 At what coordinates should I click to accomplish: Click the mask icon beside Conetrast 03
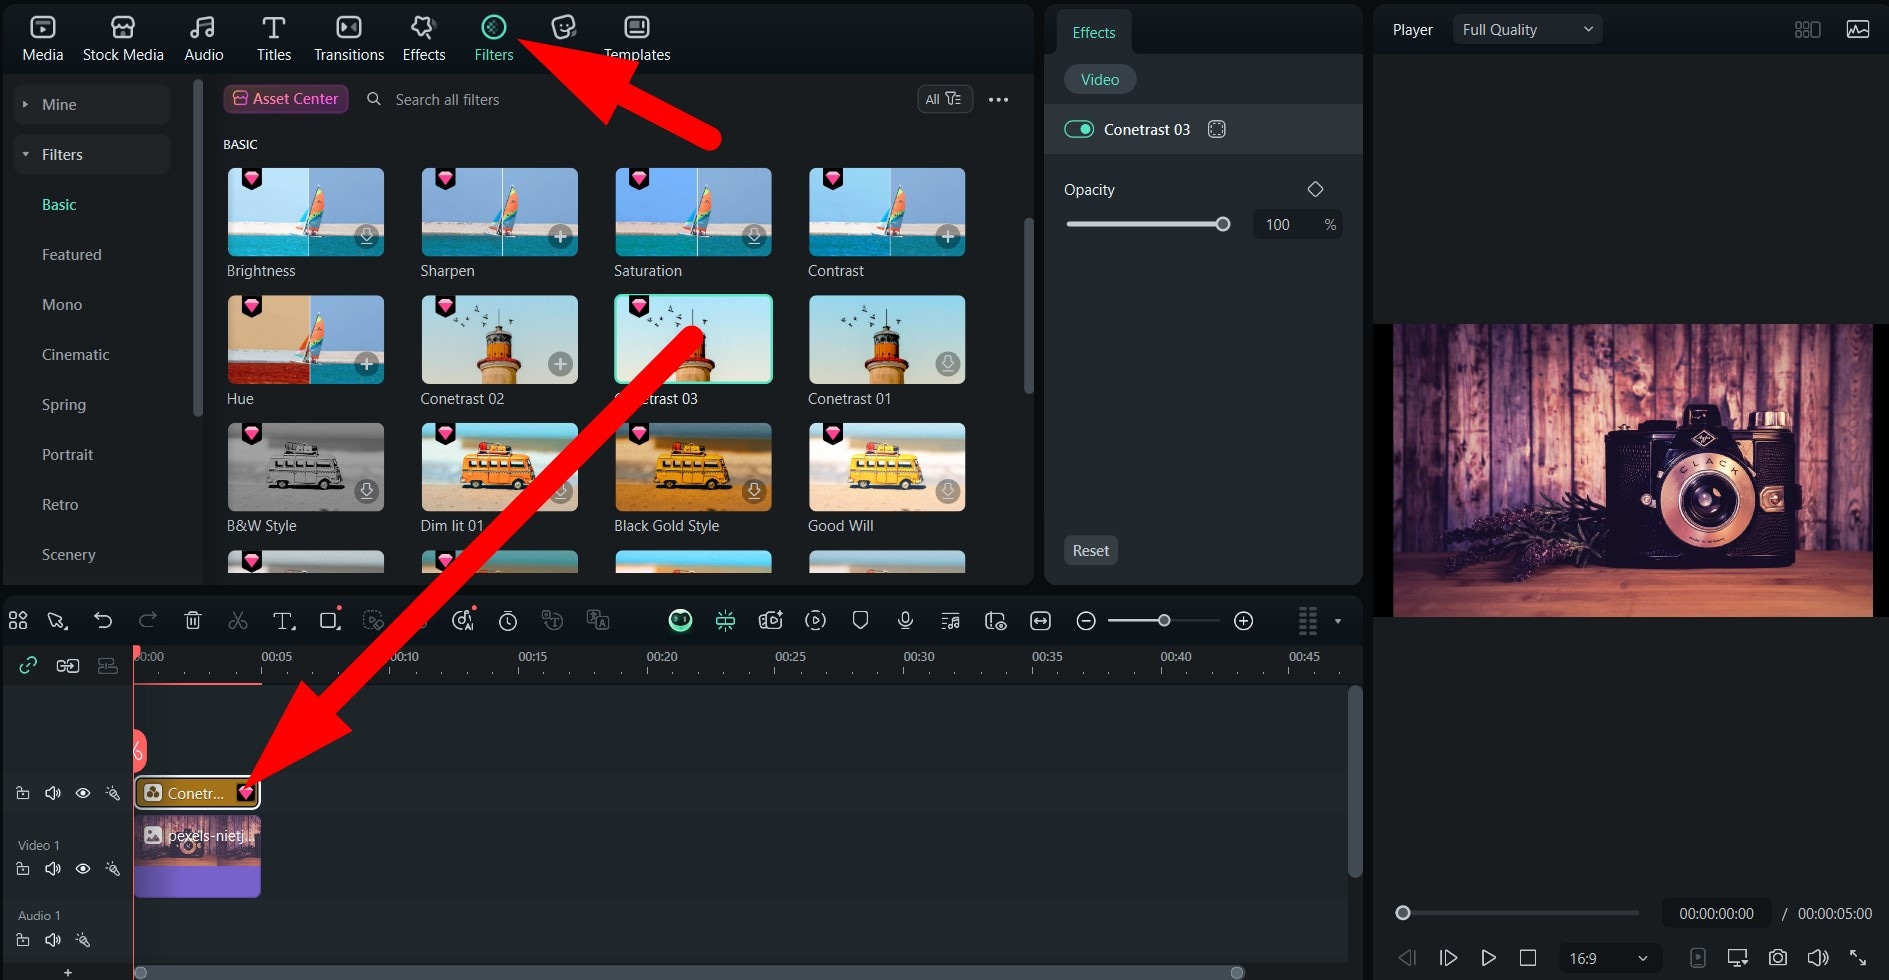point(1217,129)
